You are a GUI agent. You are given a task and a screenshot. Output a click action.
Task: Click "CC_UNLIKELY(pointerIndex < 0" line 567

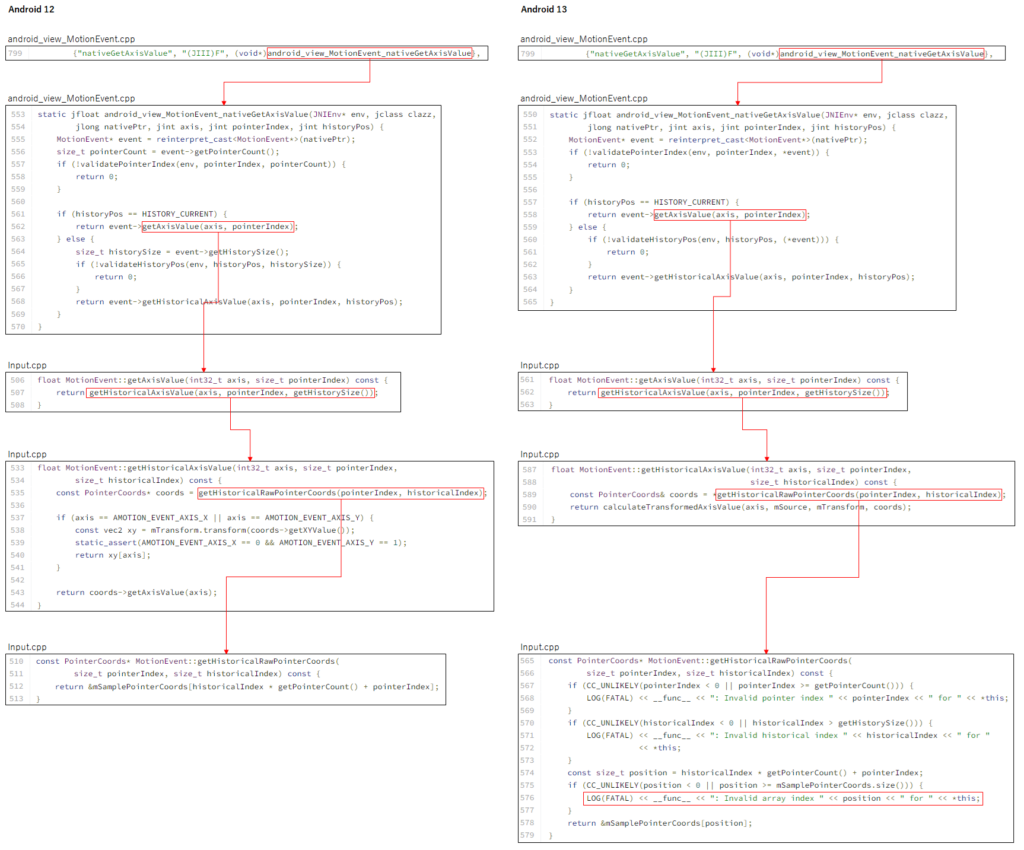coord(741,685)
